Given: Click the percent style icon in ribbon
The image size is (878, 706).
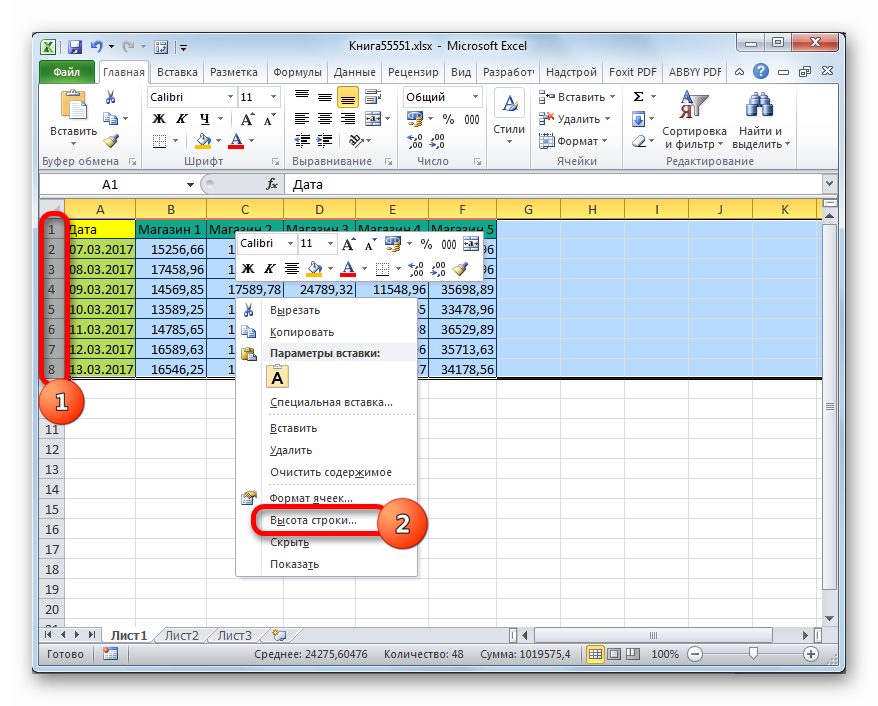Looking at the screenshot, I should 448,119.
